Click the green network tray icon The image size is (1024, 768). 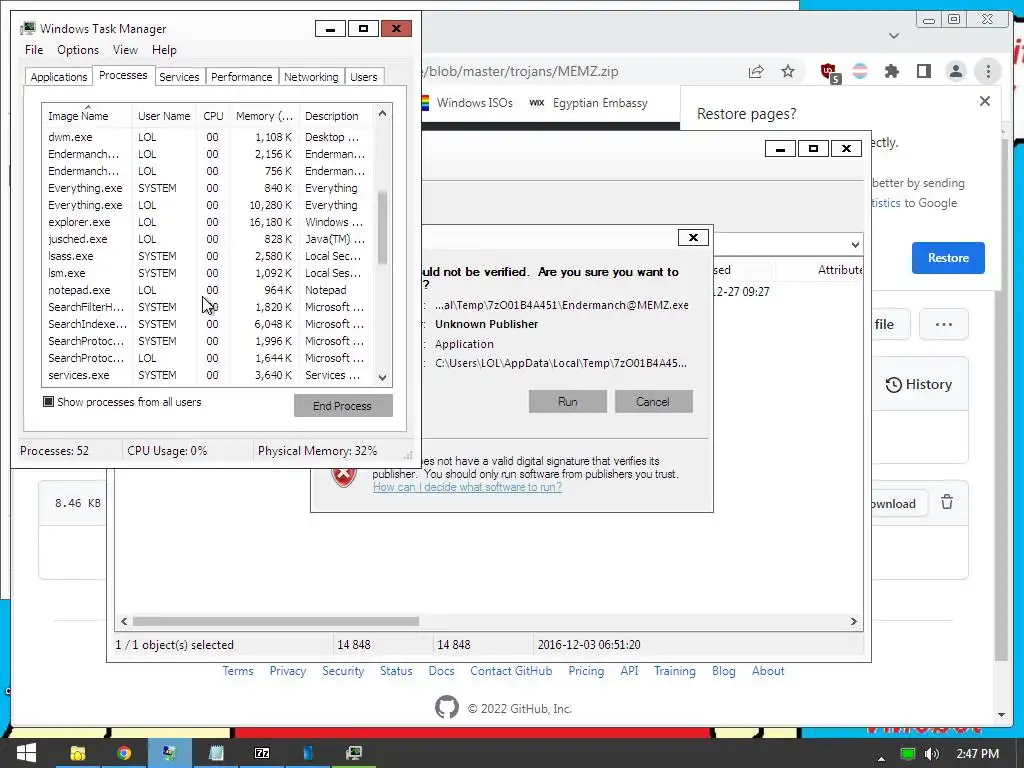[908, 754]
